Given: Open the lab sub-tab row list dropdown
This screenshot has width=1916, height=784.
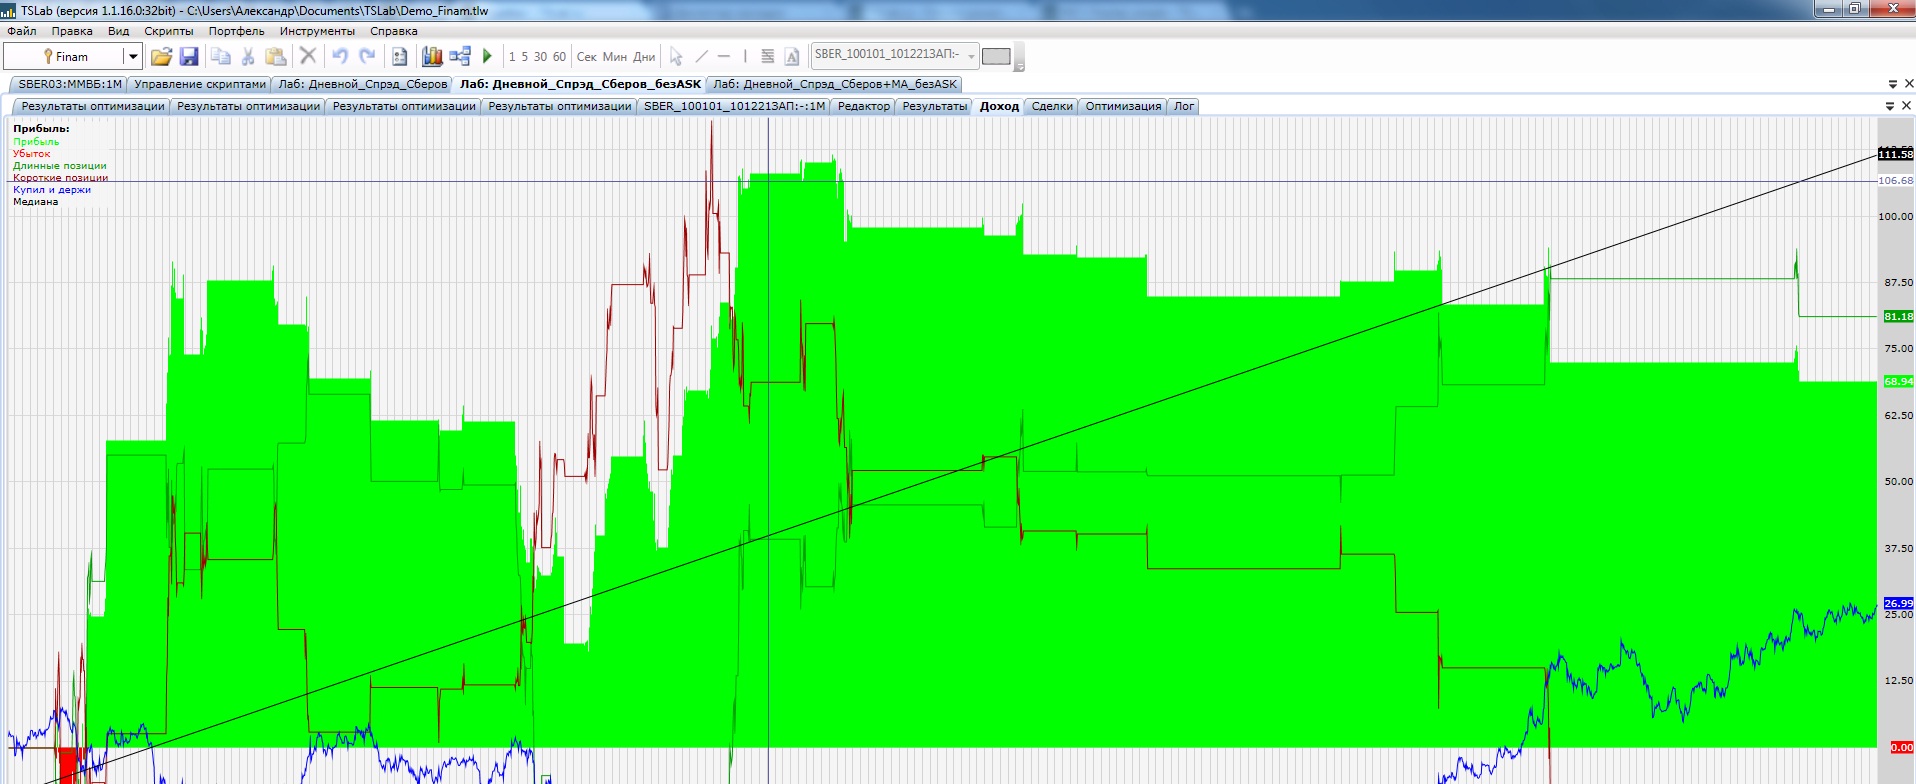Looking at the screenshot, I should (1890, 106).
